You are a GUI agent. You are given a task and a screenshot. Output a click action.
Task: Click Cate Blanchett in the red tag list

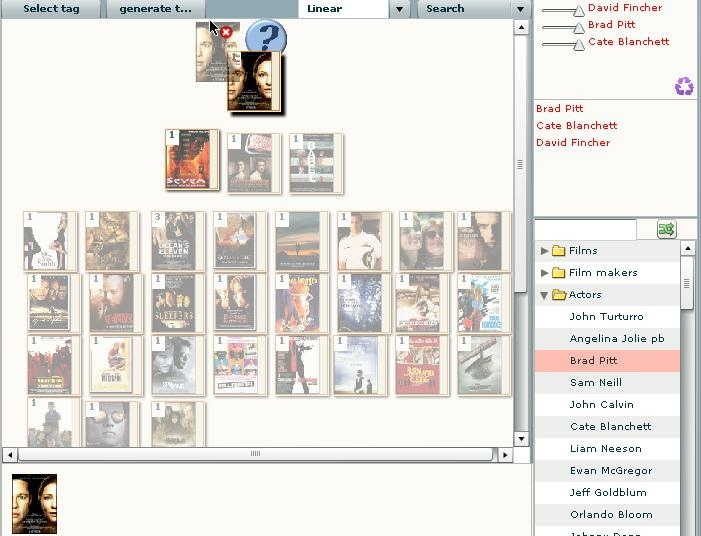click(x=577, y=126)
